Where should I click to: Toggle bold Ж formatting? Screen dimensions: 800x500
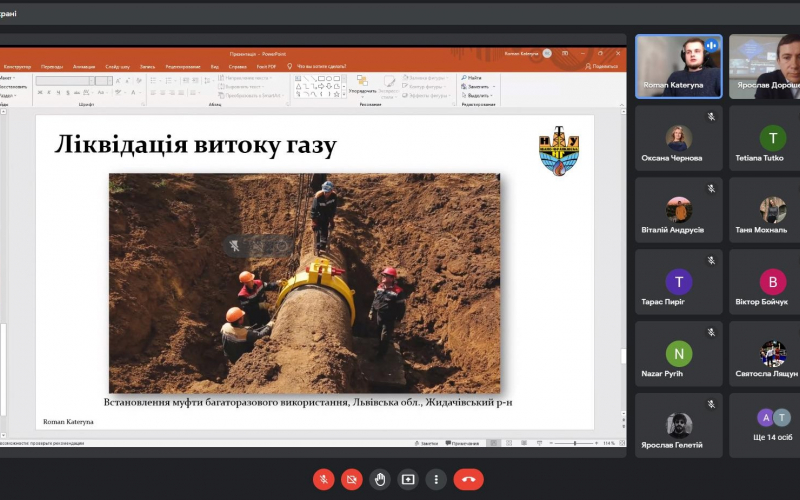click(x=40, y=92)
